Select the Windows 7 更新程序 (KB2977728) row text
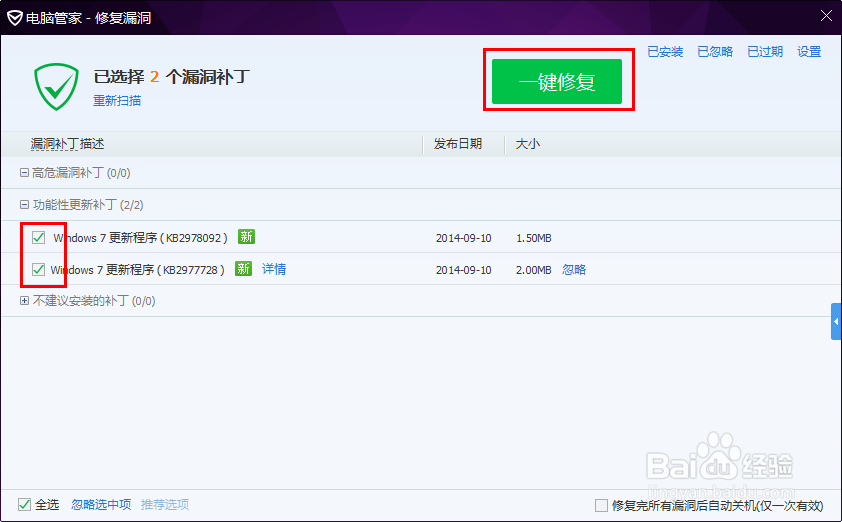Screen dimensions: 842x522 [x=137, y=270]
